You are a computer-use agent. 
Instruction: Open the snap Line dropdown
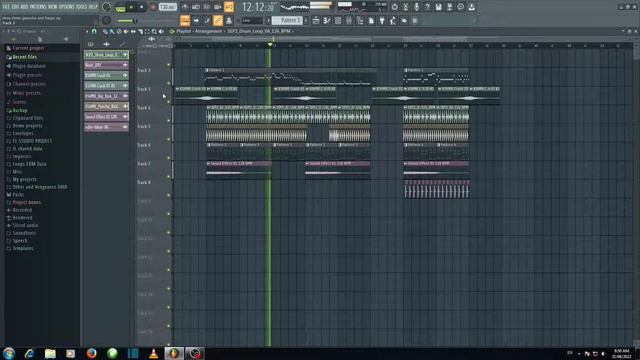(x=252, y=20)
